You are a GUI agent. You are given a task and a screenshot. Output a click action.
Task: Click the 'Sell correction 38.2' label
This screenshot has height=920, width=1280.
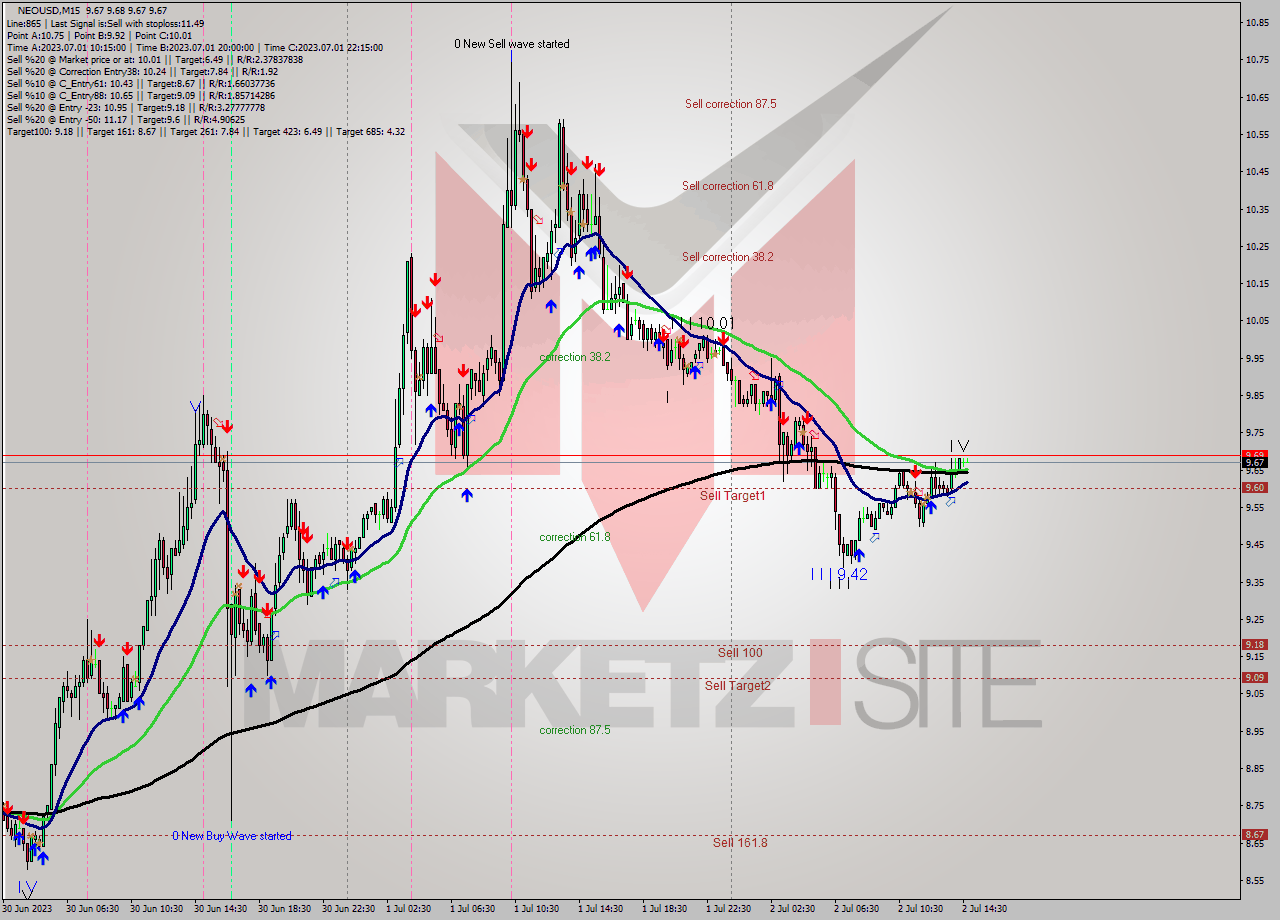(728, 257)
